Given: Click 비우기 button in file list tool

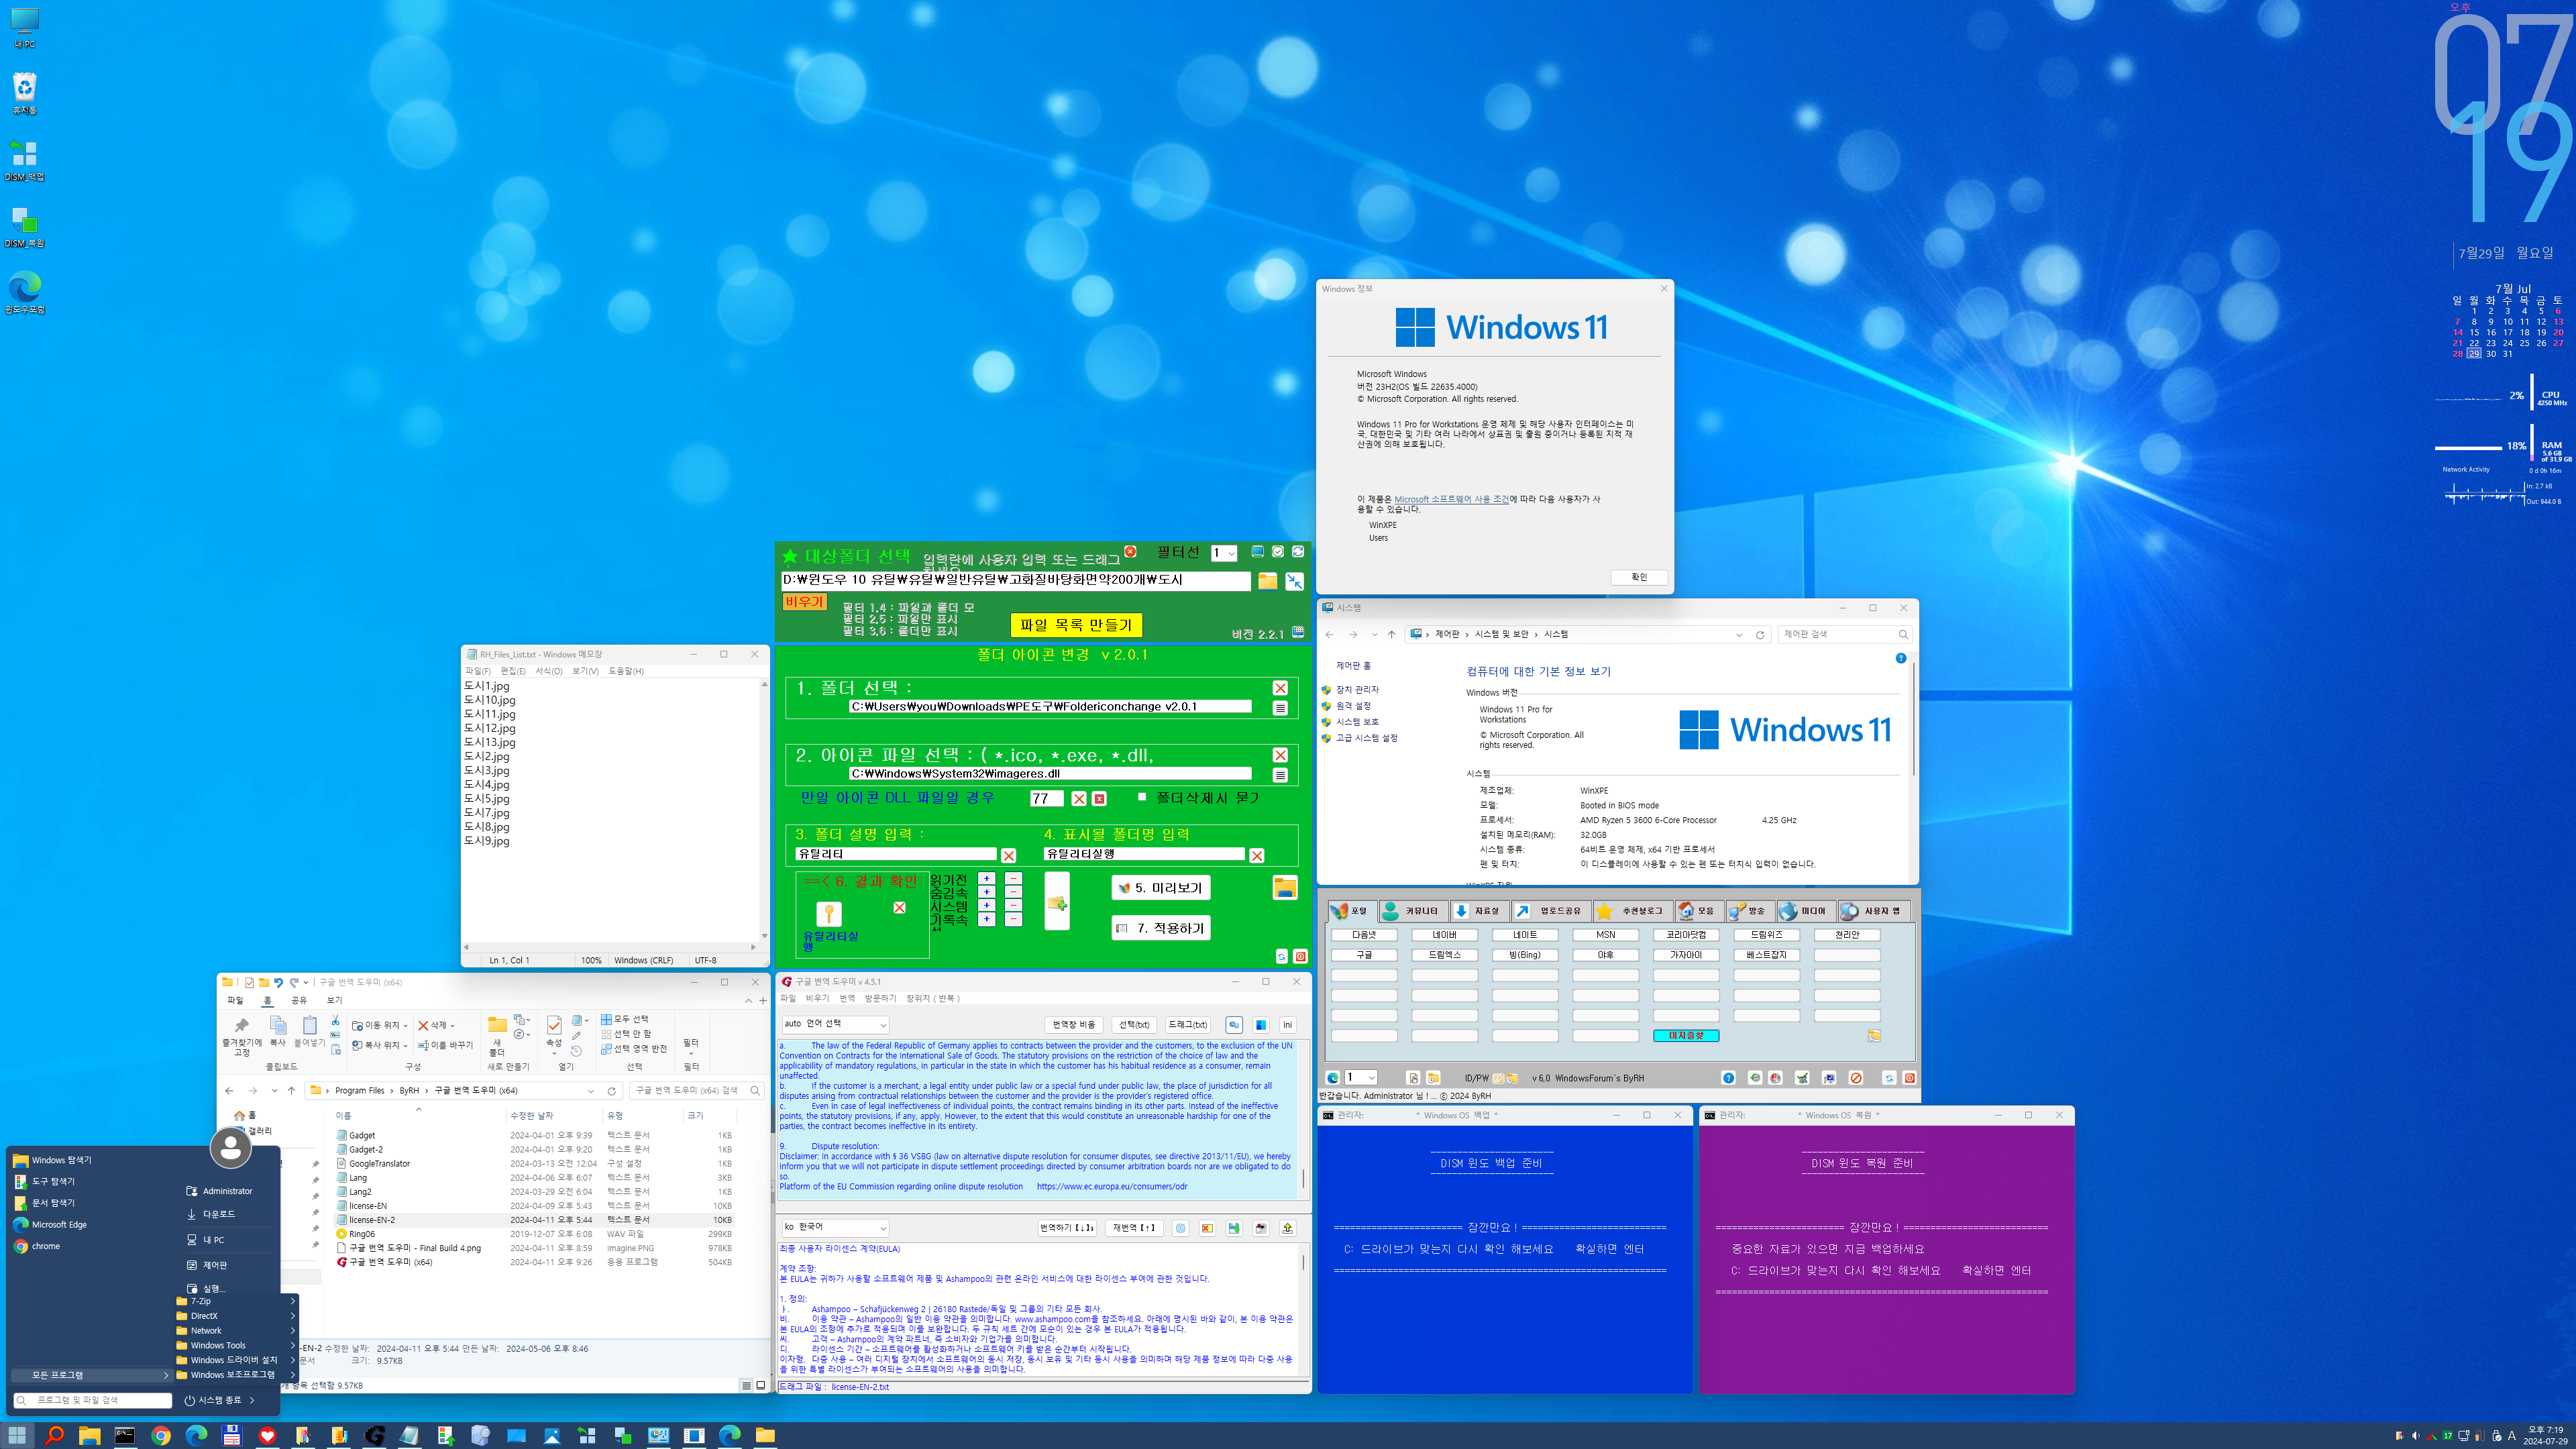Looking at the screenshot, I should point(804,602).
